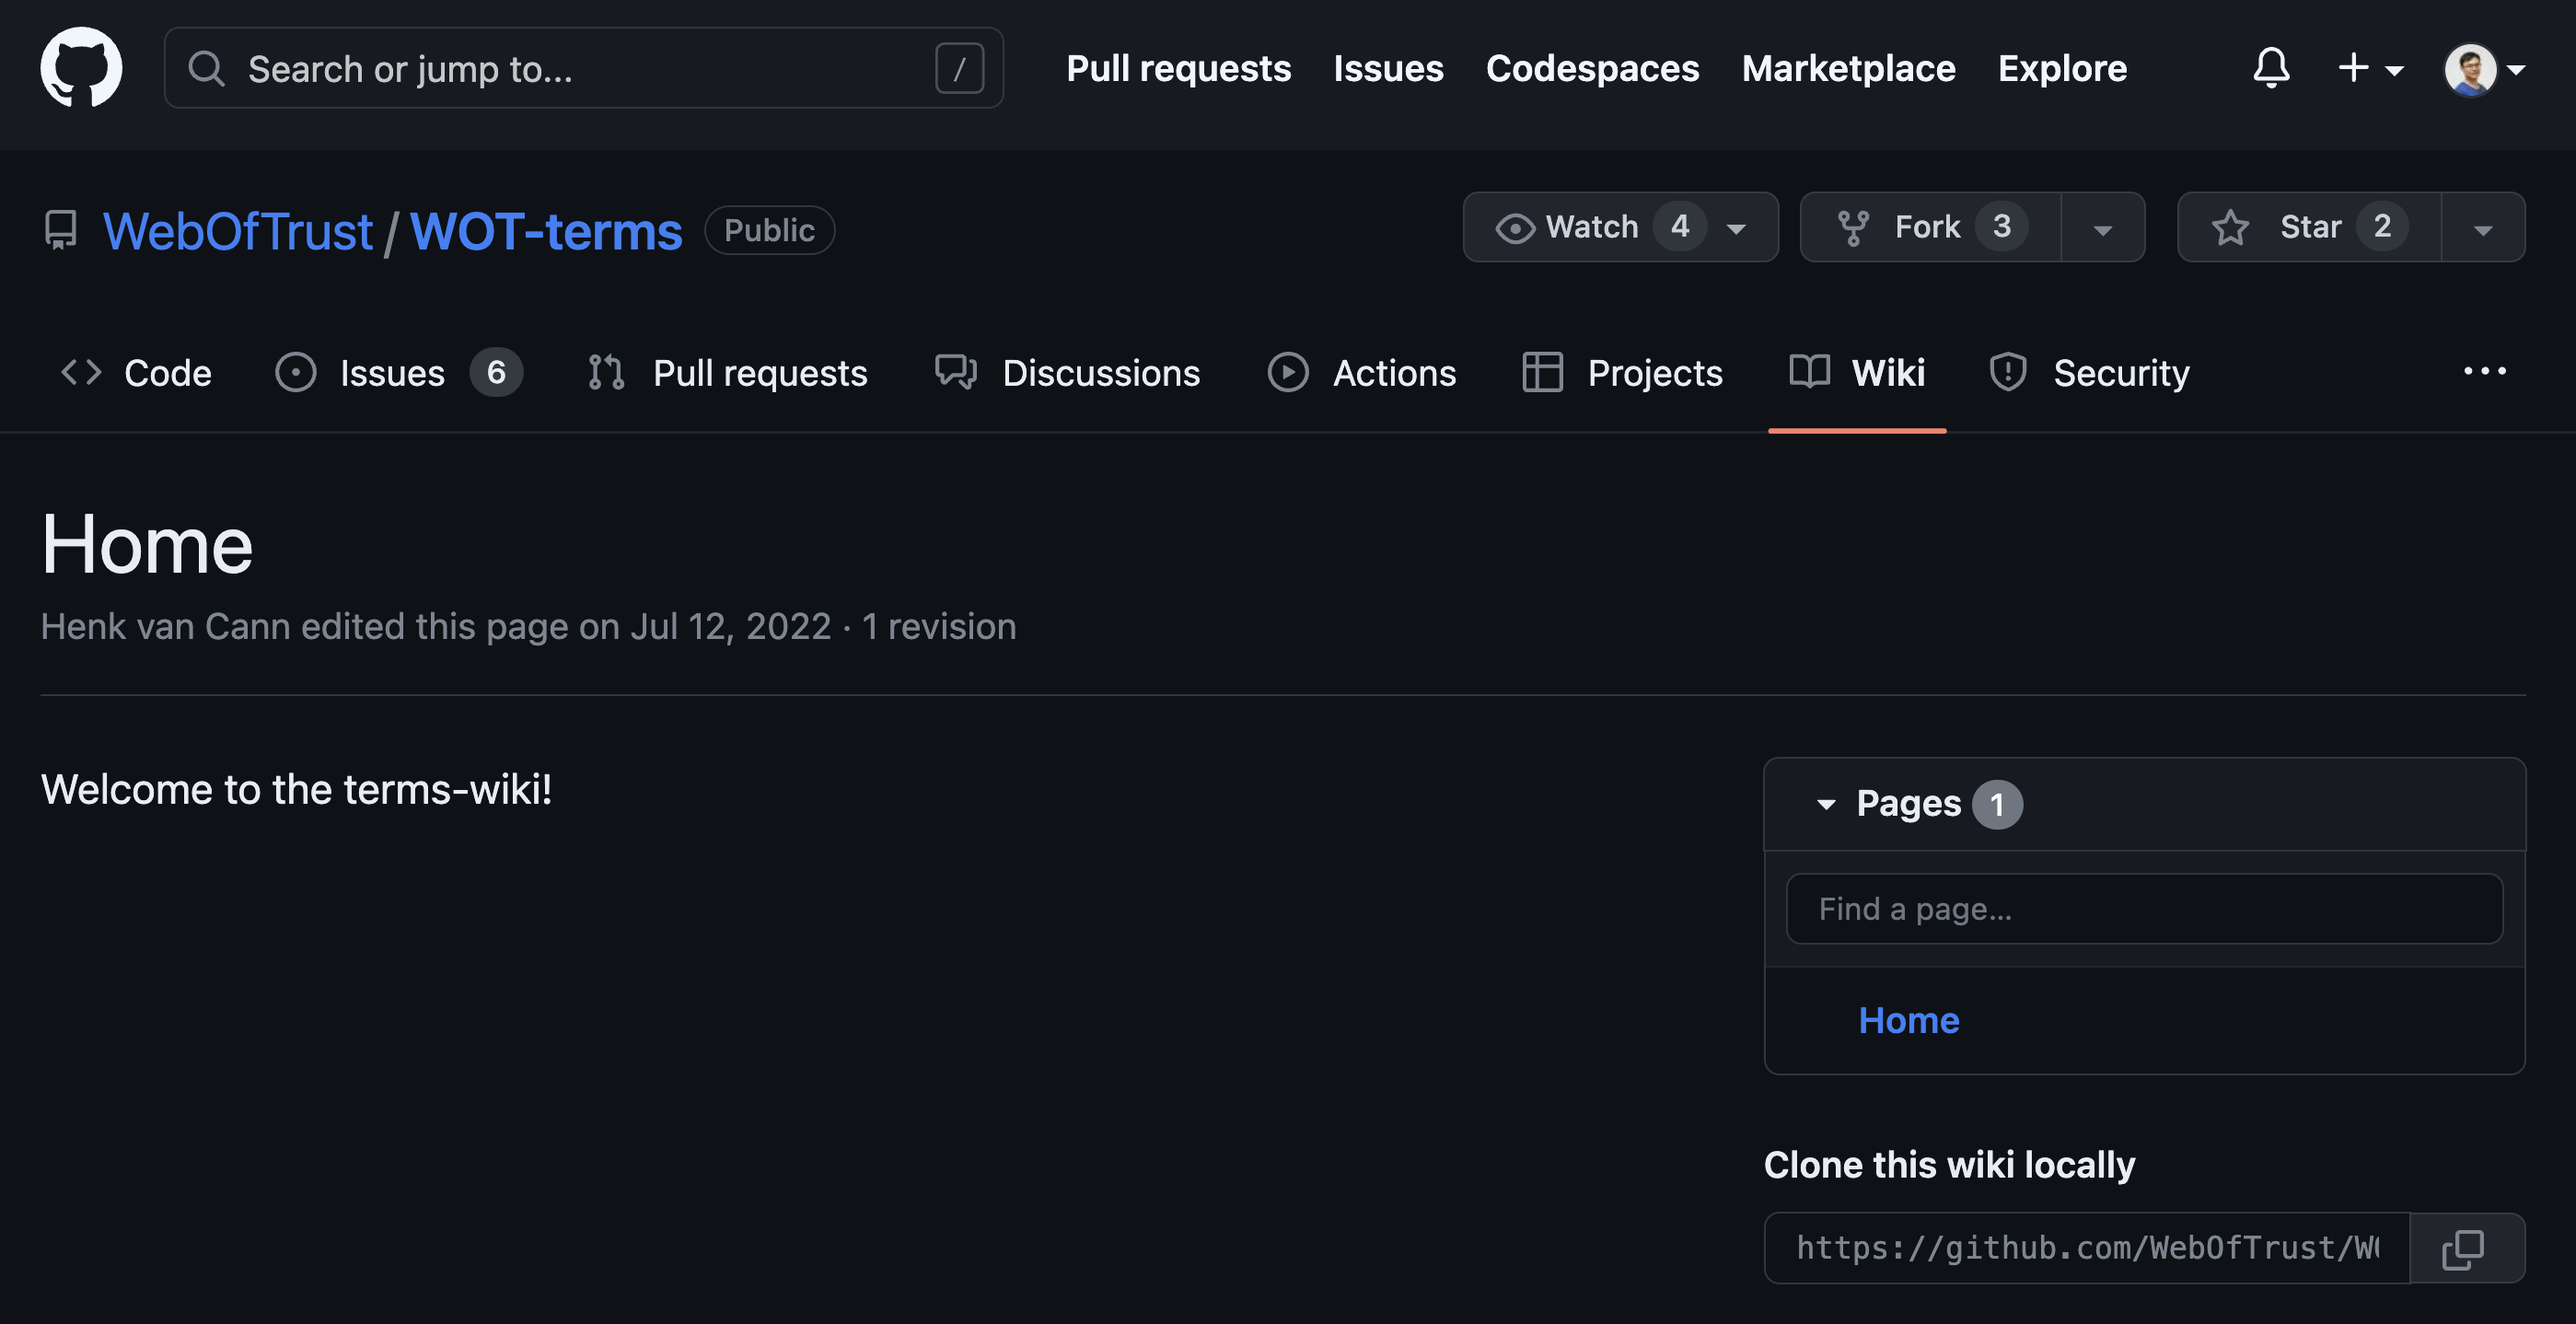Click the three-dot overflow menu icon
Image resolution: width=2576 pixels, height=1324 pixels.
click(x=2484, y=372)
